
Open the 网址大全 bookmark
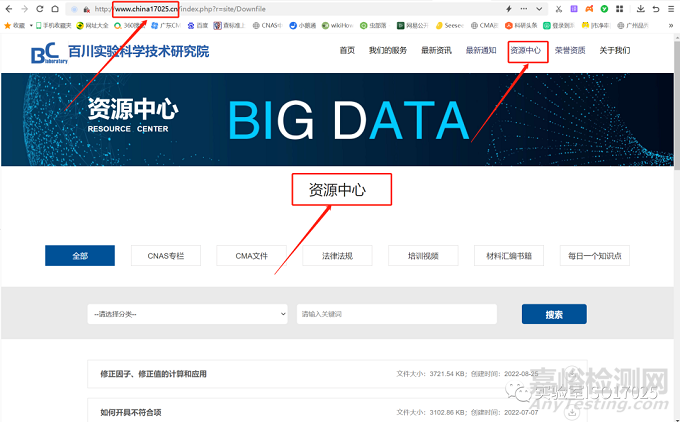[x=92, y=26]
